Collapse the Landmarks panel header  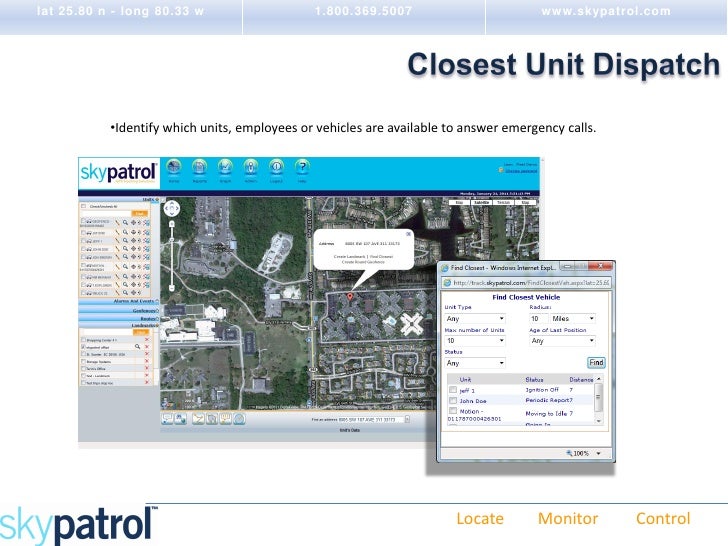pos(118,325)
